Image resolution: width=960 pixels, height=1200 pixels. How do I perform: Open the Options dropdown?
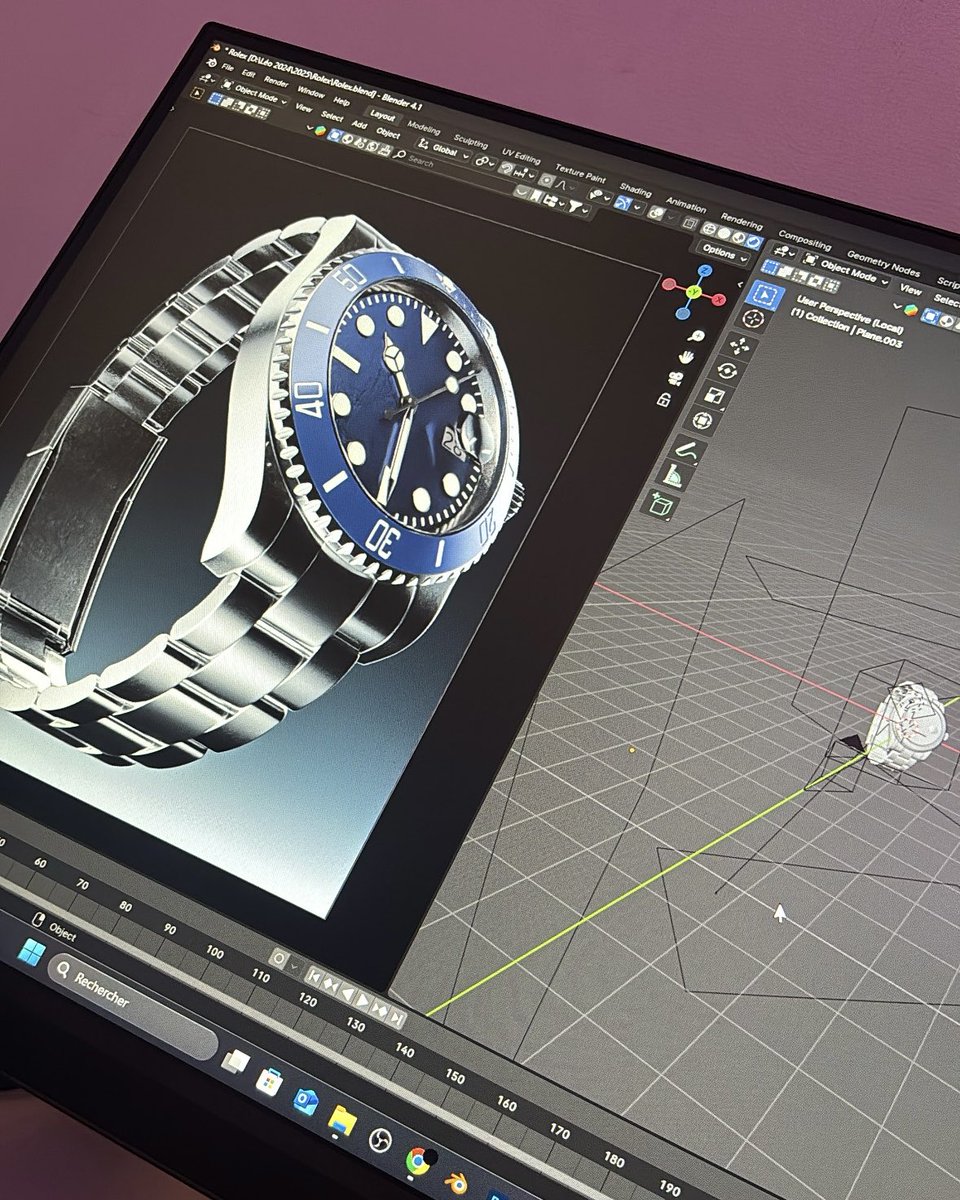click(725, 252)
